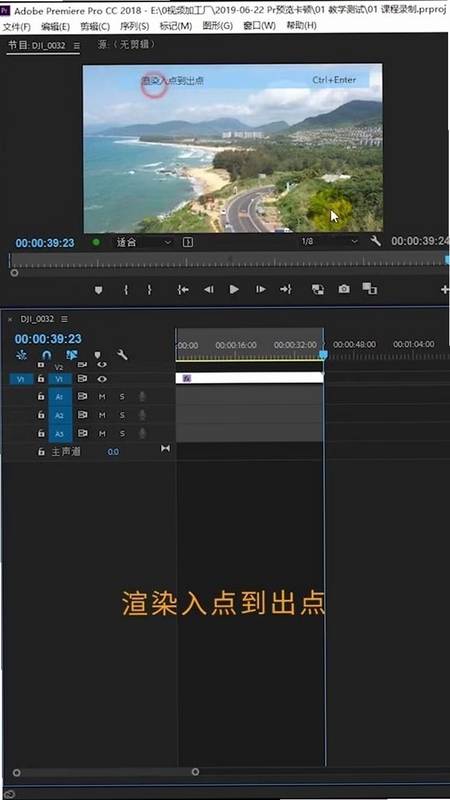Toggle A2 track targeting
The width and height of the screenshot is (450, 800).
click(x=60, y=415)
